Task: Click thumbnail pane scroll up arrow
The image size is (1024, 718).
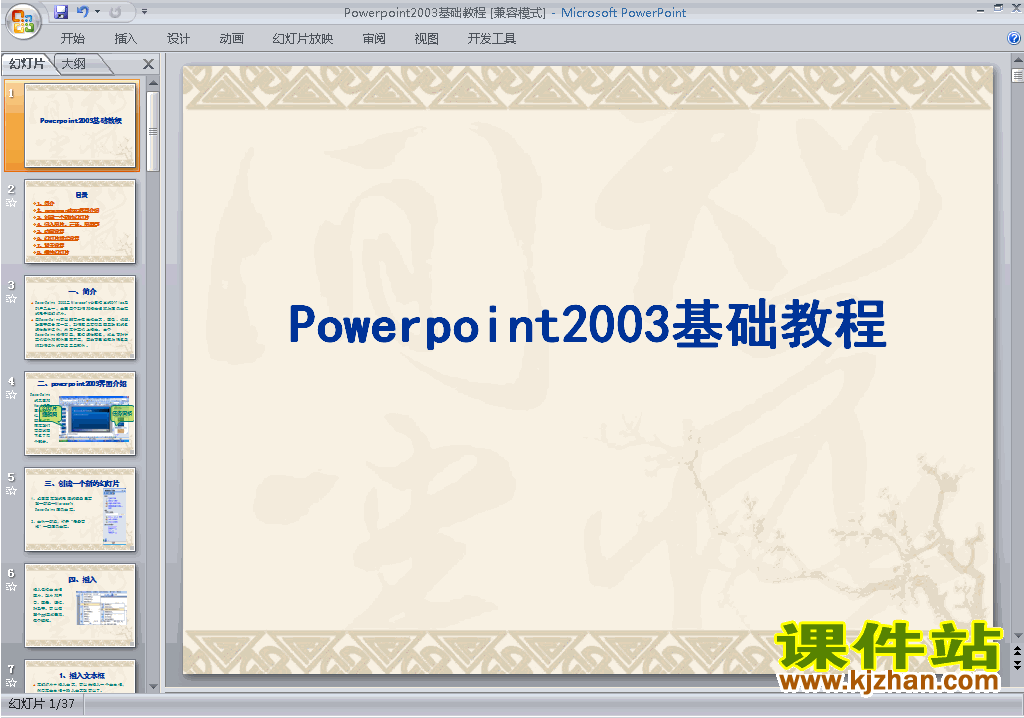Action: pos(153,83)
